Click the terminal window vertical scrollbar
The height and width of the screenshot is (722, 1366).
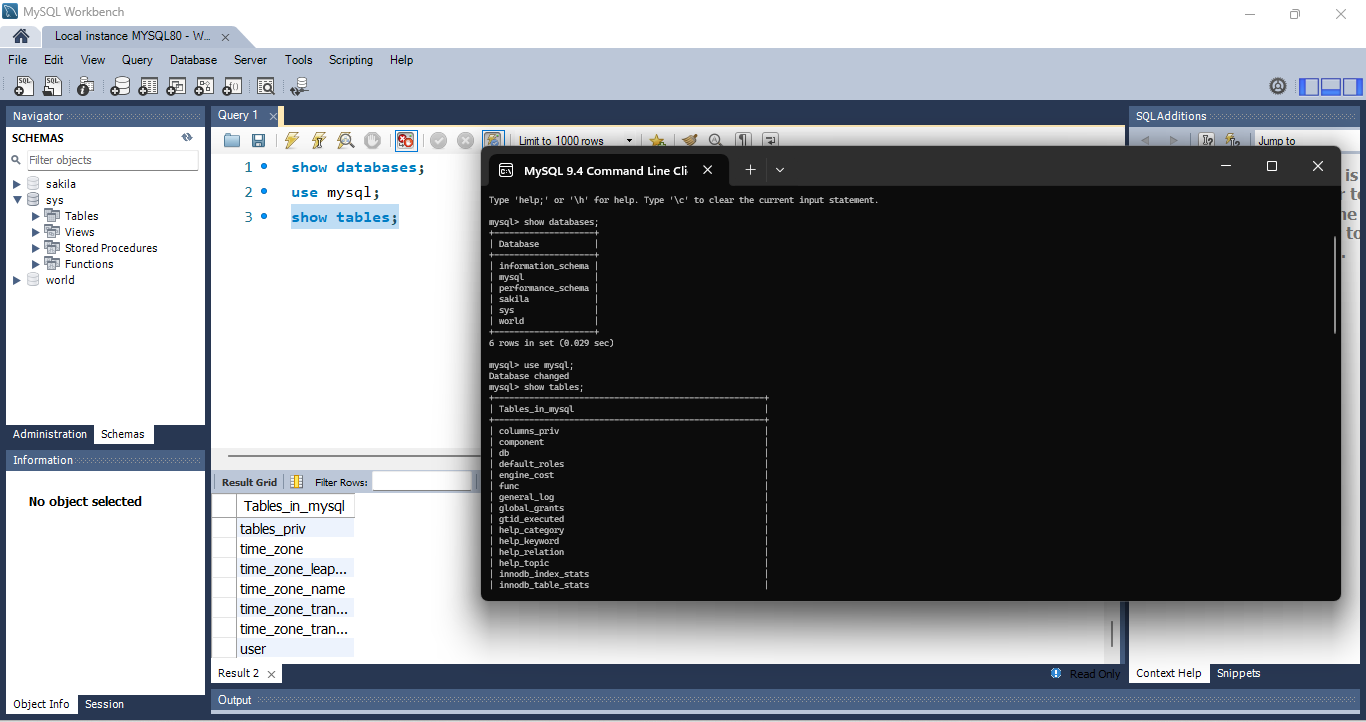1335,285
